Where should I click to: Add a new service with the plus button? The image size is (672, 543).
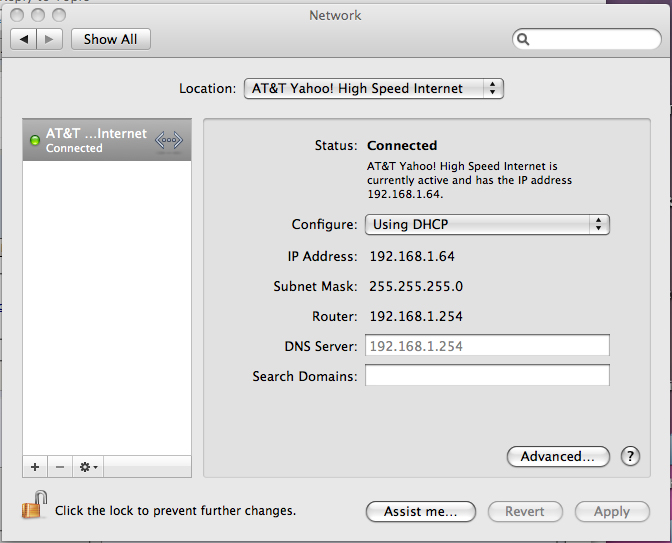[x=35, y=467]
